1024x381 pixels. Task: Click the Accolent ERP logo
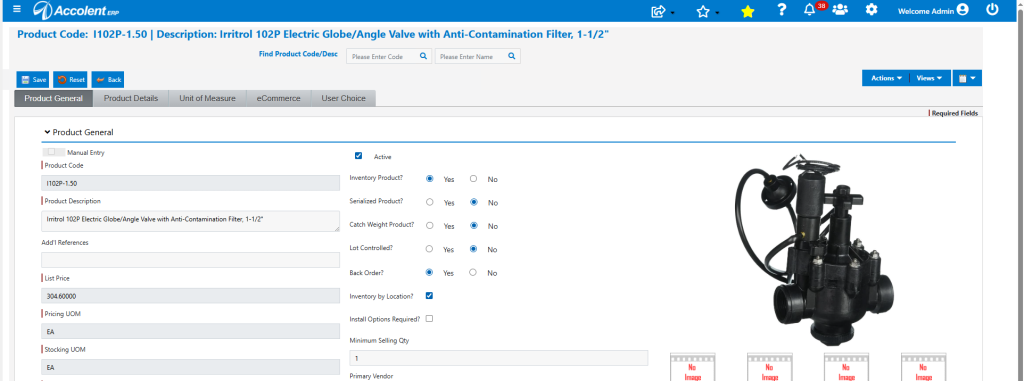click(76, 10)
